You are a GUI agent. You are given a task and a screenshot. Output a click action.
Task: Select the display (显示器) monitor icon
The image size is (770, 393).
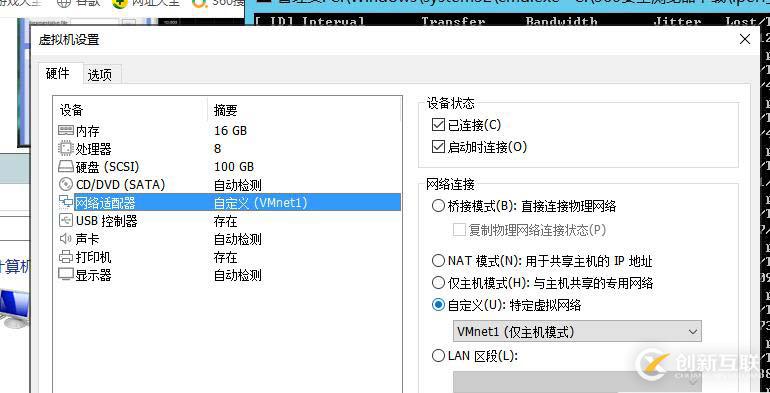(x=65, y=274)
